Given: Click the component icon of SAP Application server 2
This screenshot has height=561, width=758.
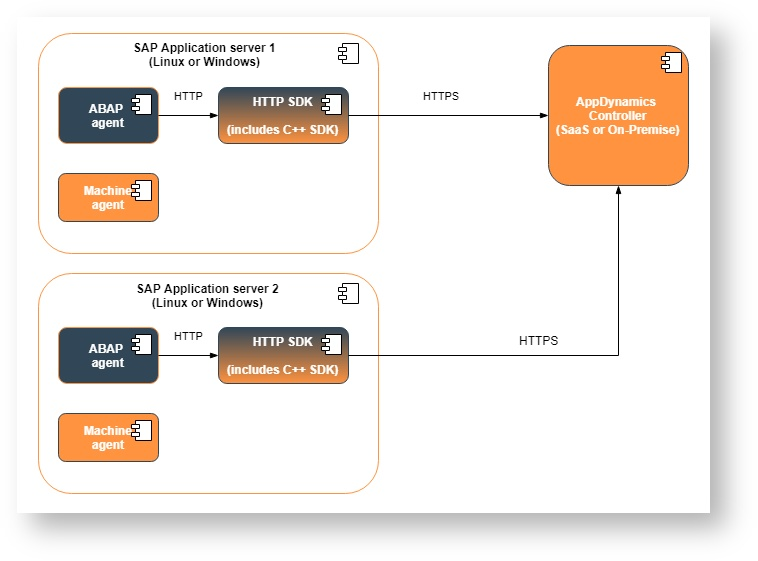Looking at the screenshot, I should pyautogui.click(x=349, y=293).
